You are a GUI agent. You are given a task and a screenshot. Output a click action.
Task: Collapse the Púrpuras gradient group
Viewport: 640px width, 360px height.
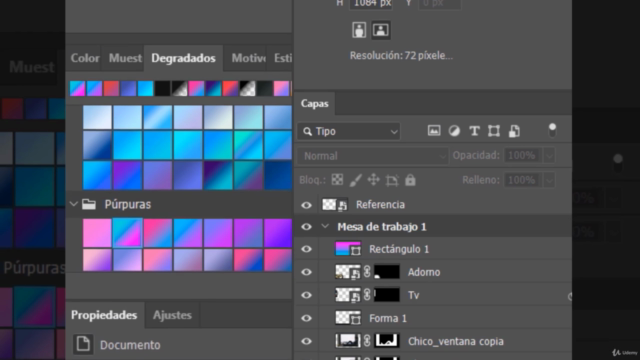point(73,204)
